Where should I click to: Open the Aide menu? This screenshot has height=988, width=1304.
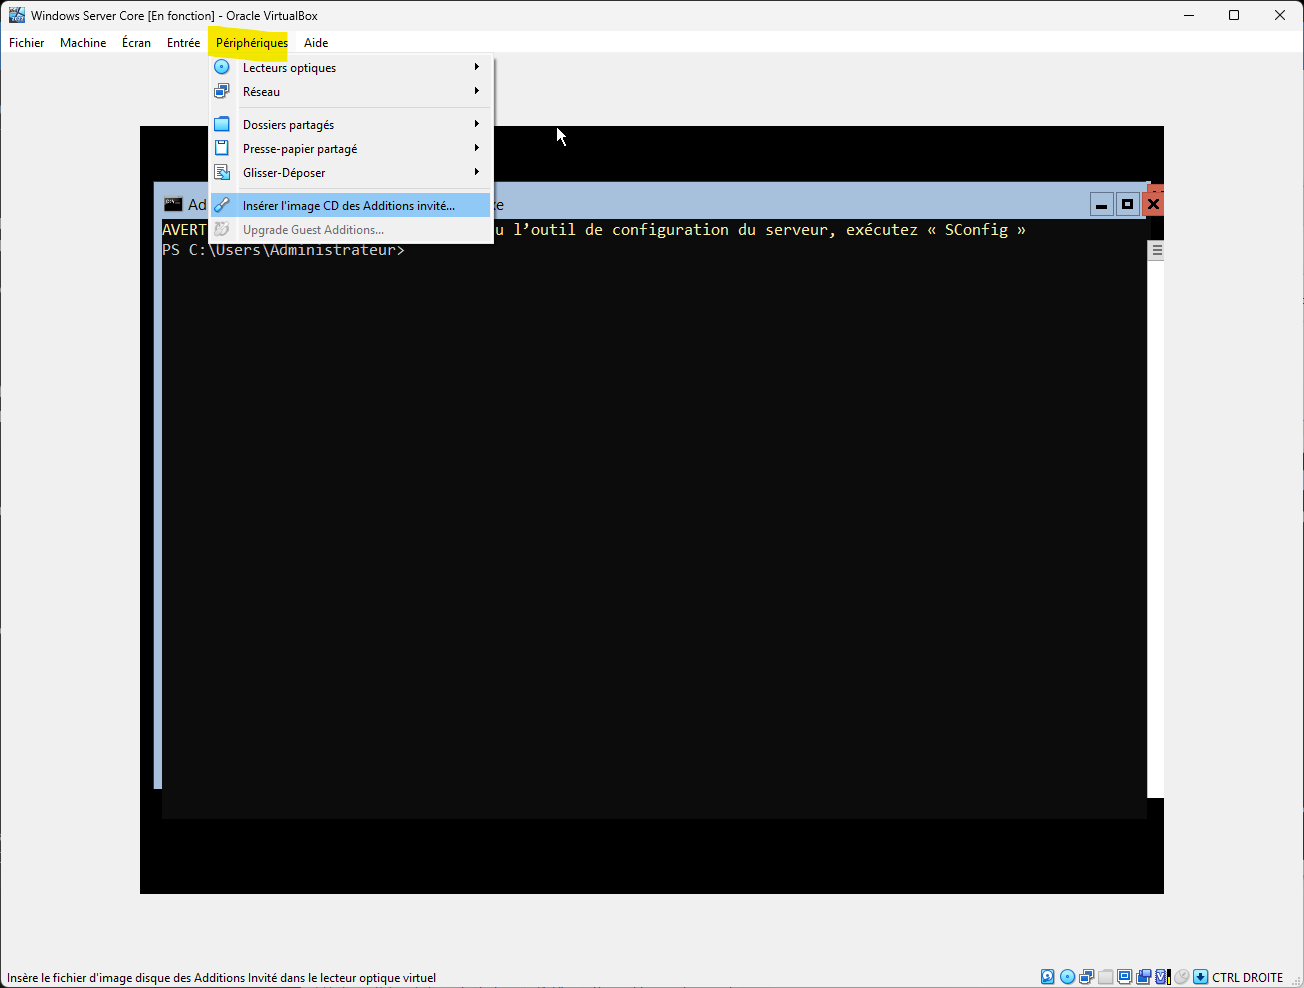316,43
